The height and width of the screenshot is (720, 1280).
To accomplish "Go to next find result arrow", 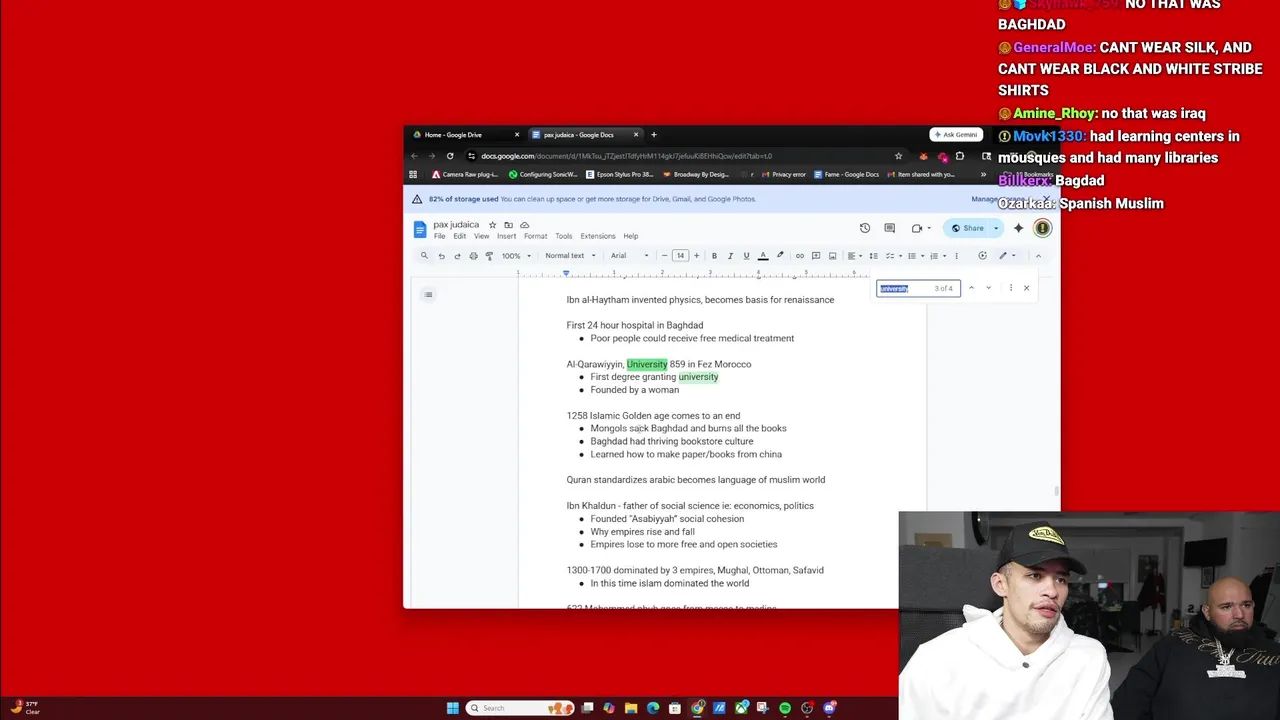I will point(988,288).
